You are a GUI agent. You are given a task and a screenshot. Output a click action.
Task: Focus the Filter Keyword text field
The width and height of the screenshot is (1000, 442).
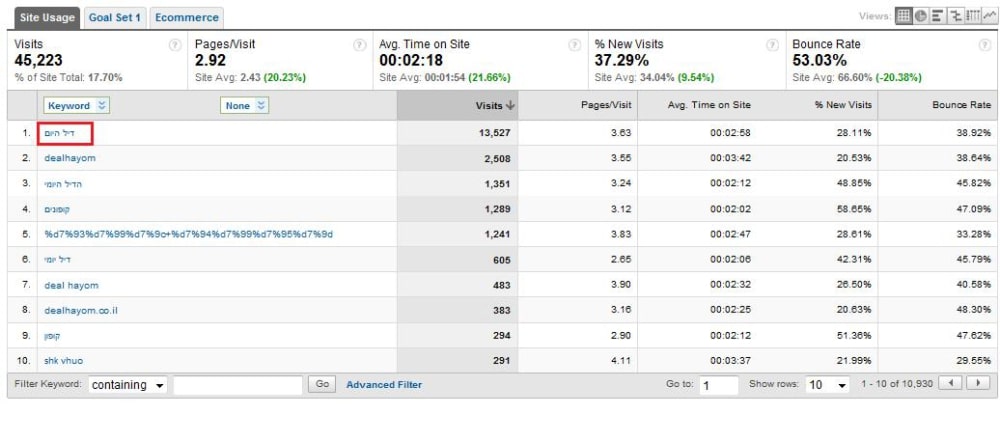point(238,385)
